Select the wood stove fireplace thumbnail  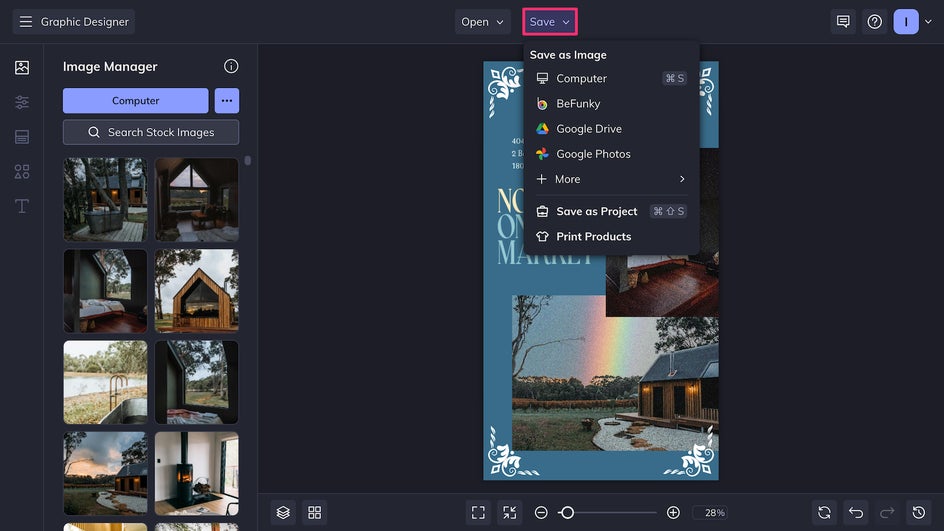(197, 474)
